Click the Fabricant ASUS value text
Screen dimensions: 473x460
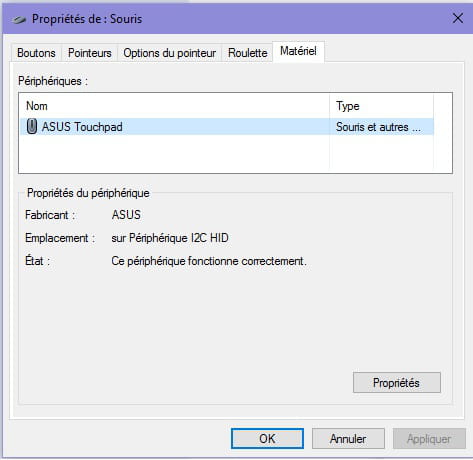[x=126, y=215]
